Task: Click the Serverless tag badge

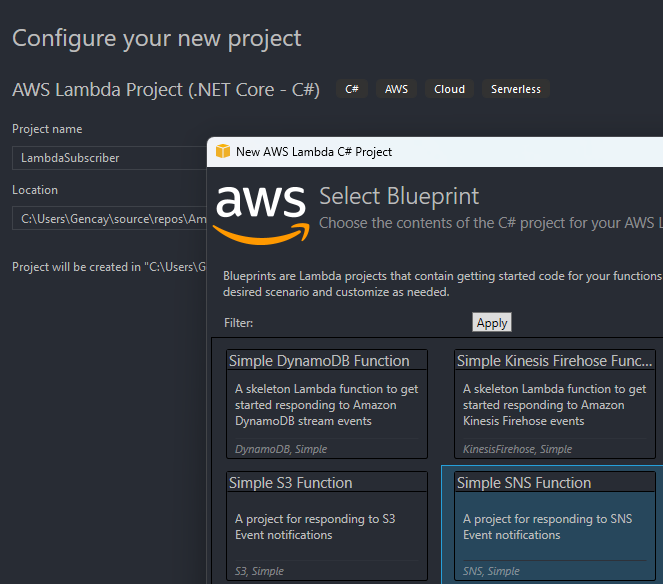Action: pos(515,89)
